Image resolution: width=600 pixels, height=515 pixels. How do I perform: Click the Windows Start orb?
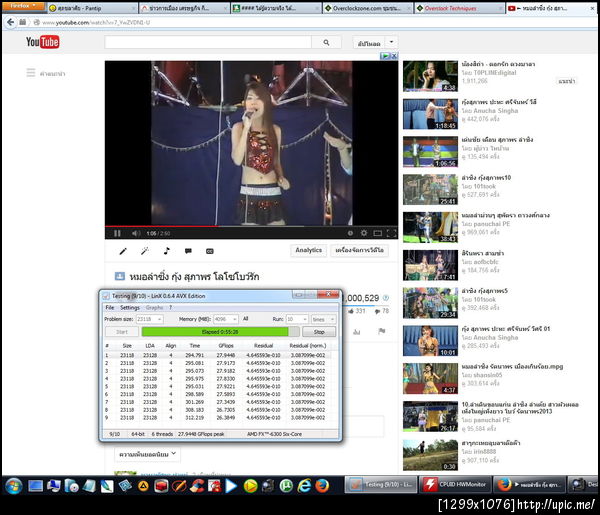point(13,486)
